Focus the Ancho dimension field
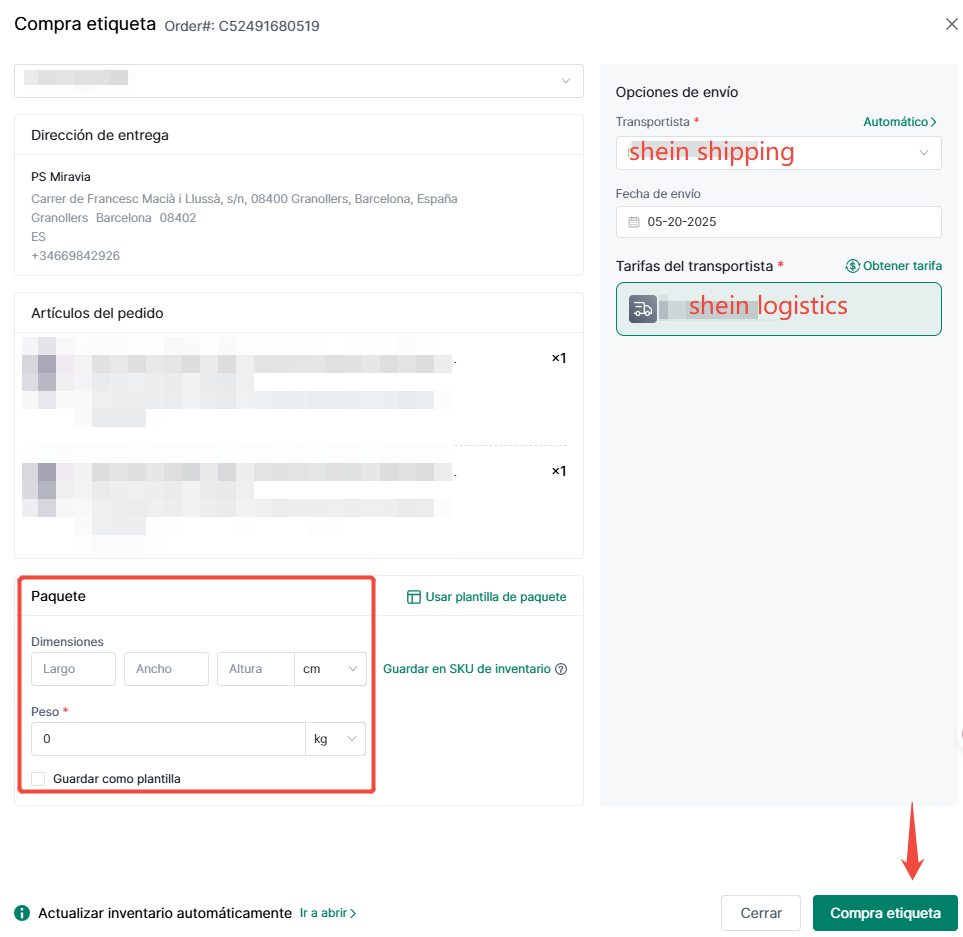Viewport: 963px width, 937px height. pyautogui.click(x=166, y=669)
